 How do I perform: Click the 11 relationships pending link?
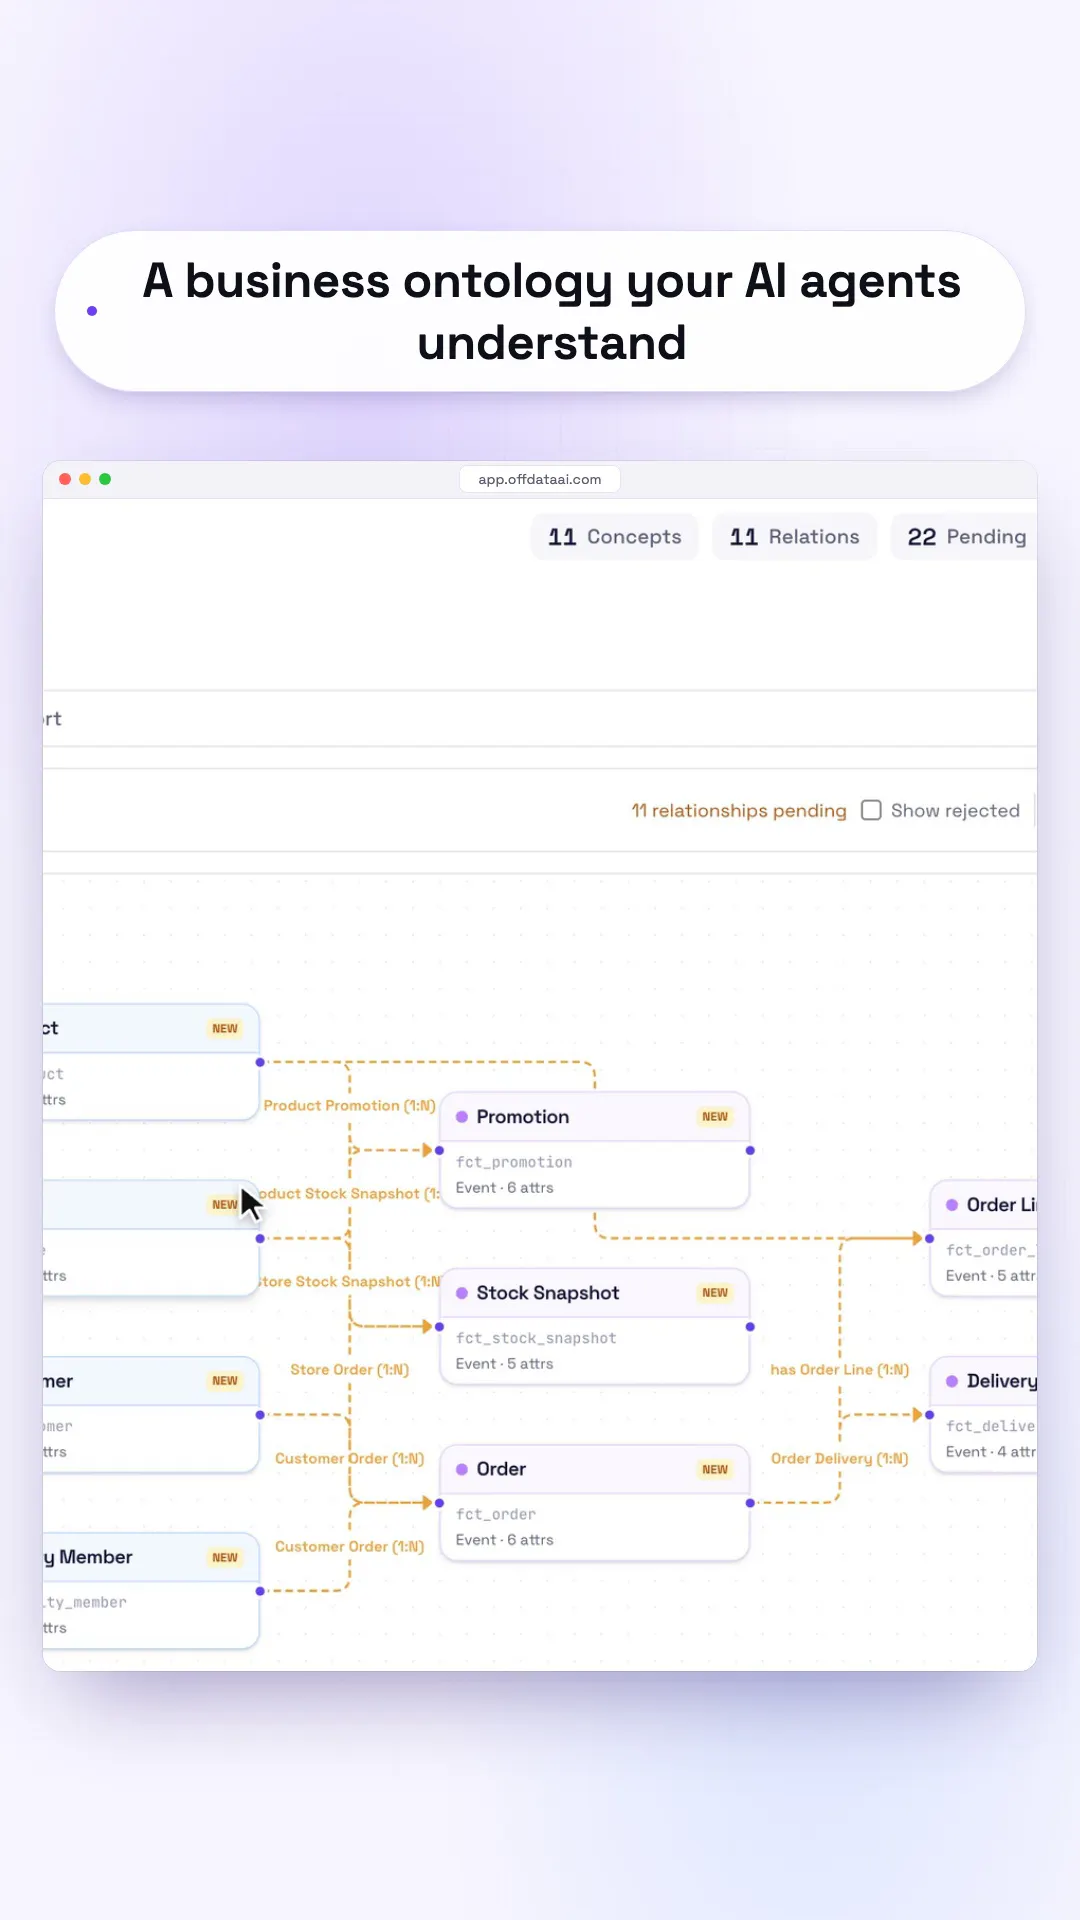tap(739, 810)
